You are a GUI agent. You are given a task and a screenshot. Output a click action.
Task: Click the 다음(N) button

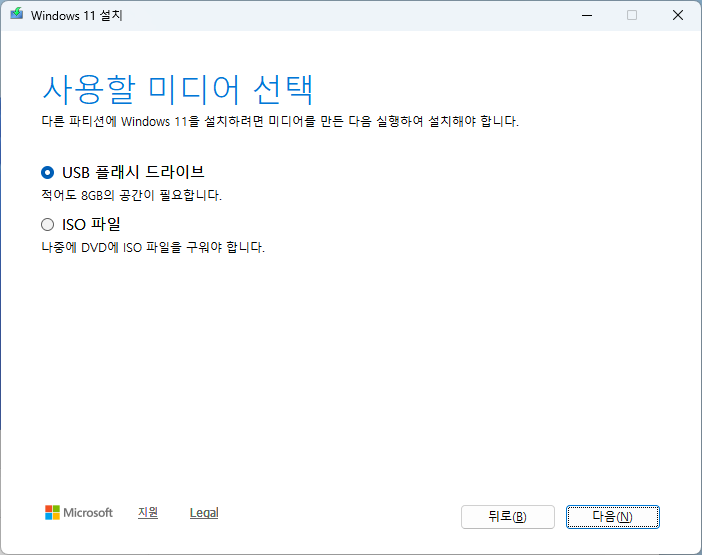pyautogui.click(x=612, y=517)
